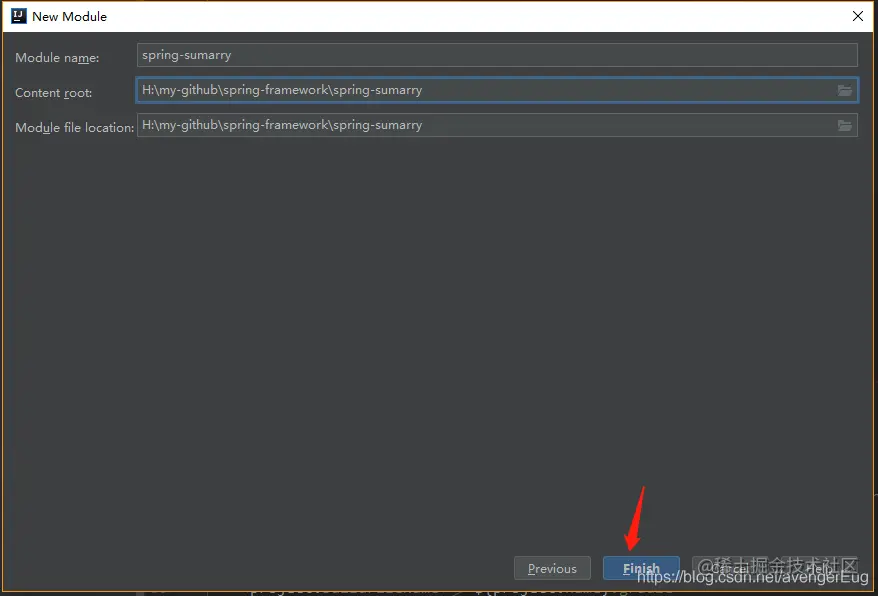Browse folder for Module file location
Viewport: 878px width, 596px height.
tap(844, 125)
